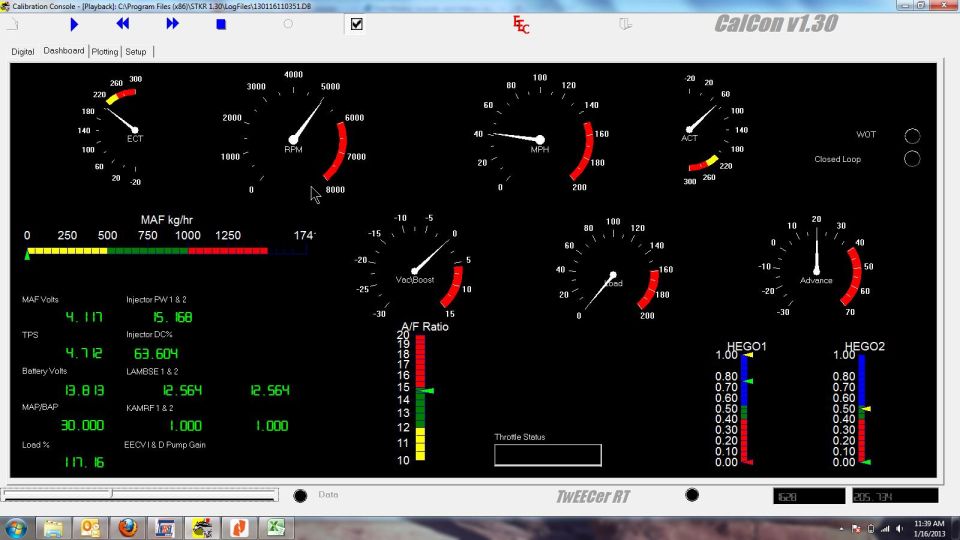
Task: Show hidden tray icons arrow
Action: pyautogui.click(x=841, y=529)
